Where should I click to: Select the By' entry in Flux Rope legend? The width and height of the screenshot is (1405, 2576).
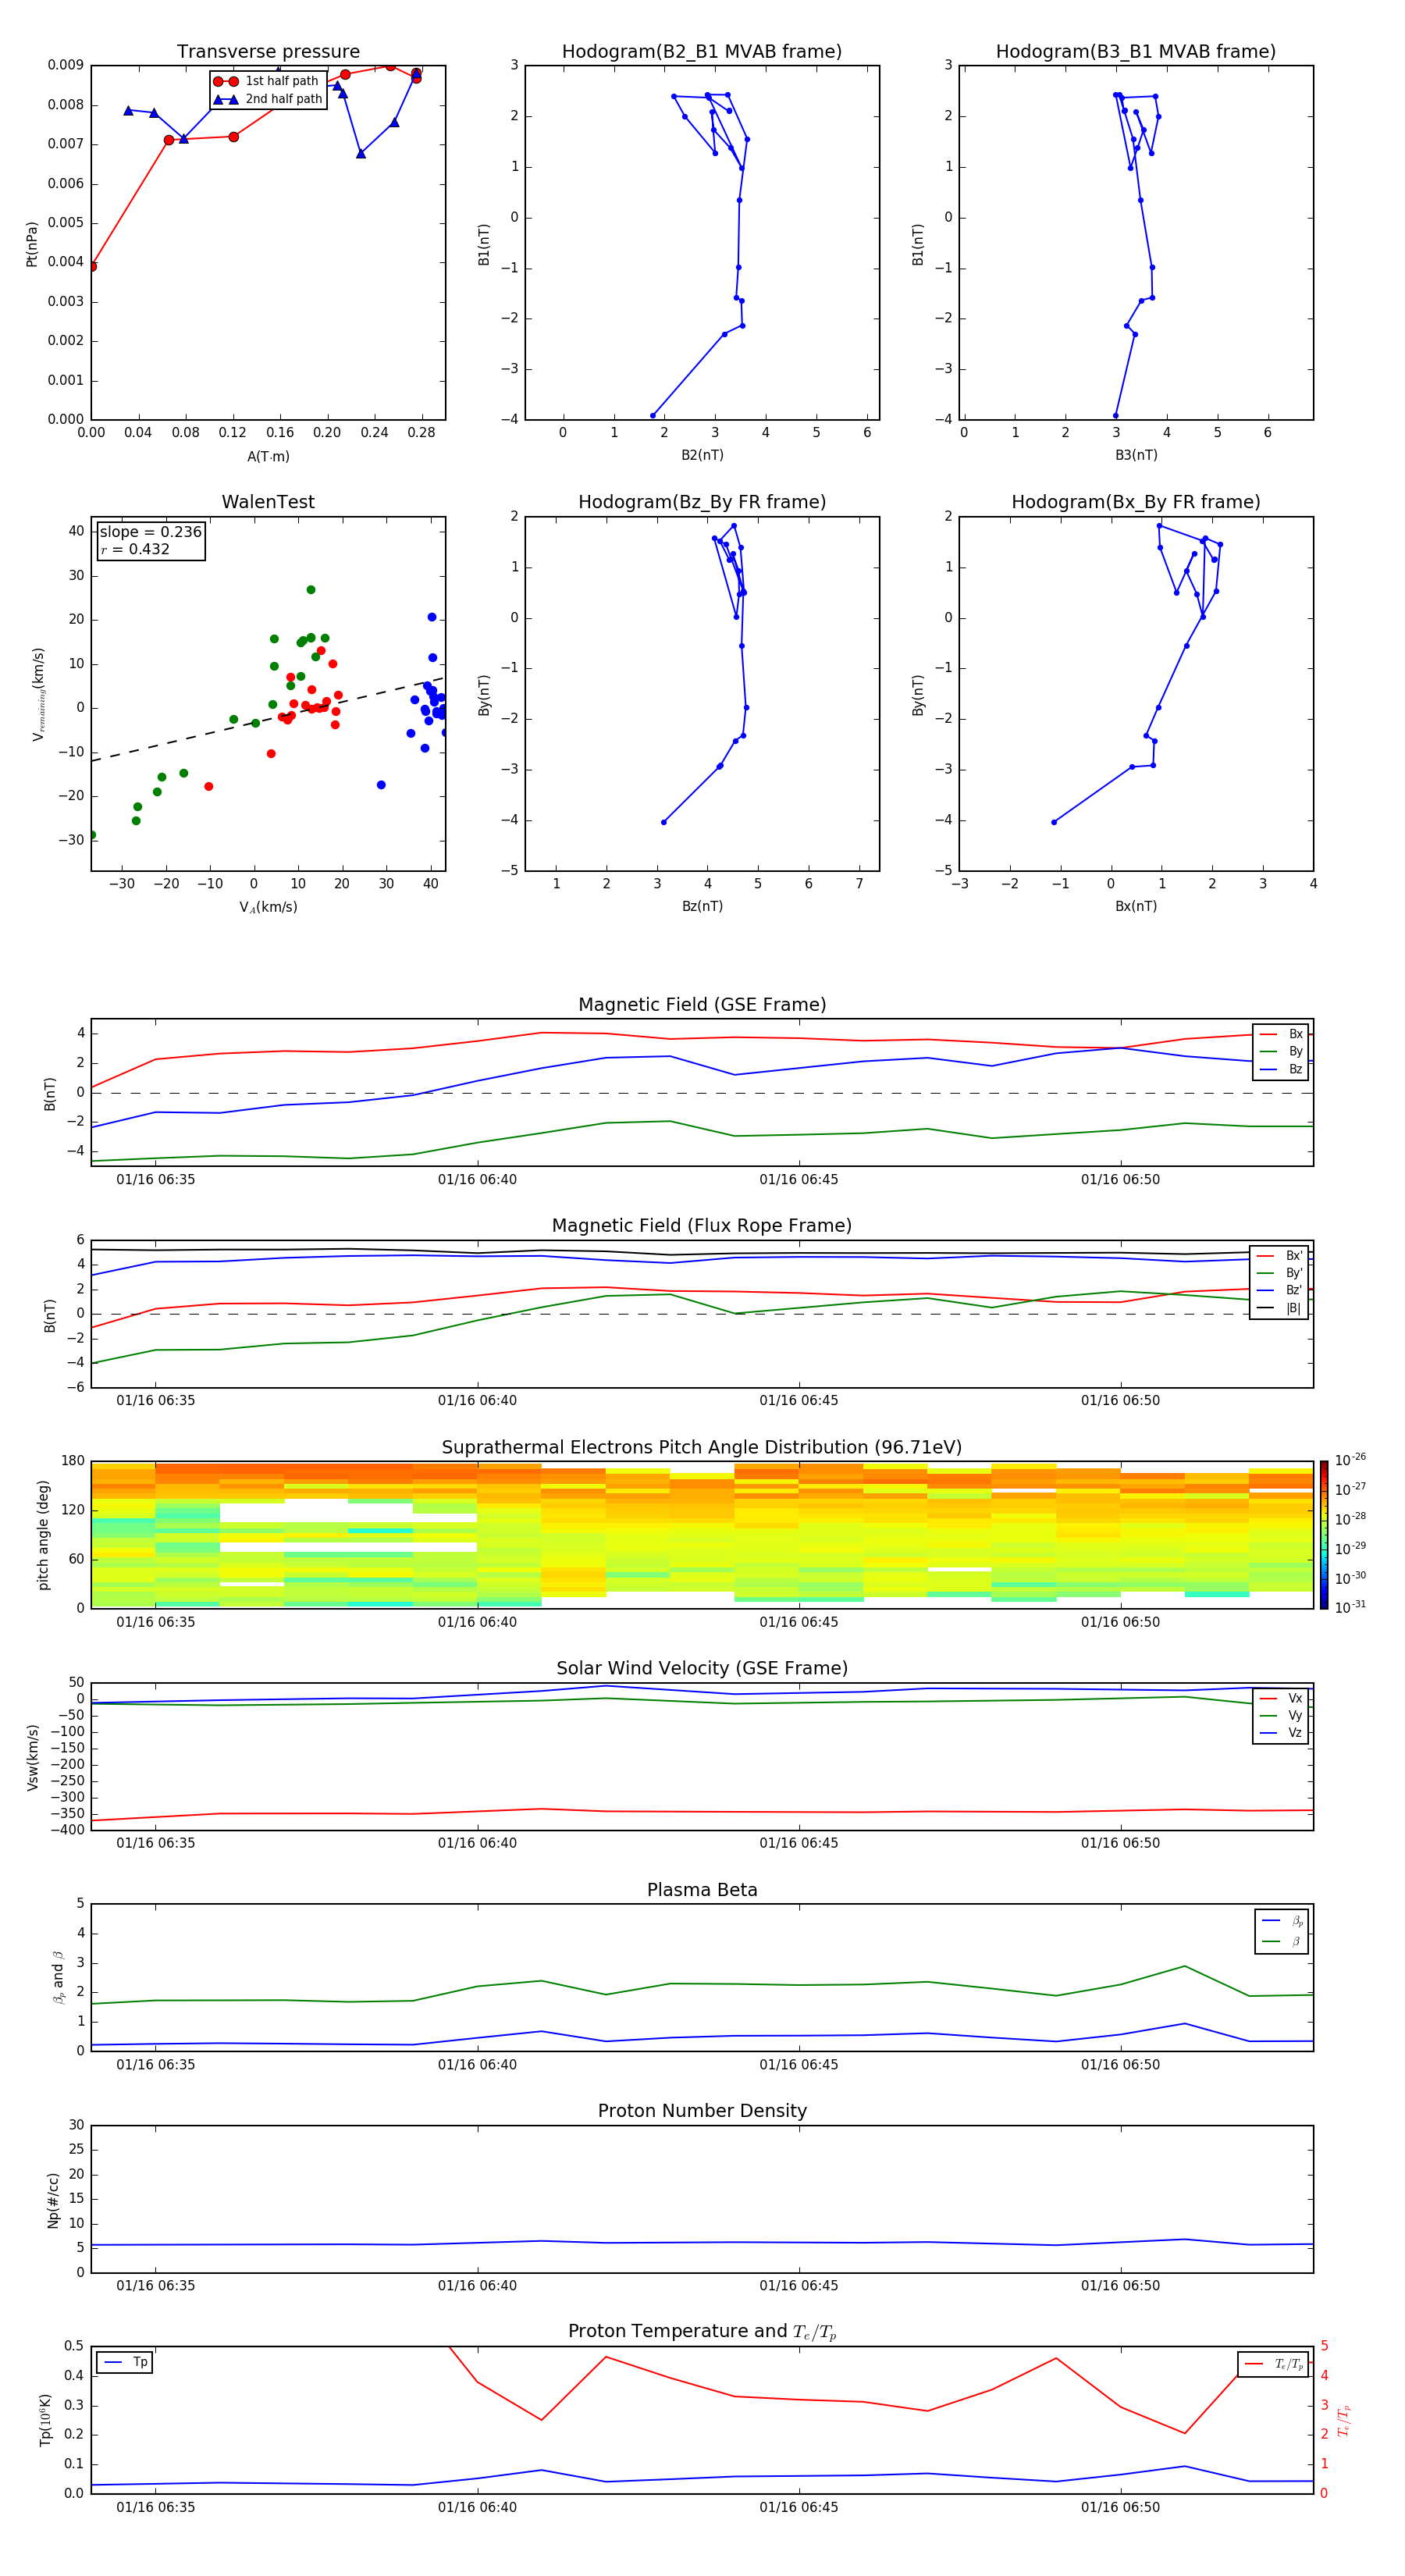pyautogui.click(x=1280, y=1273)
